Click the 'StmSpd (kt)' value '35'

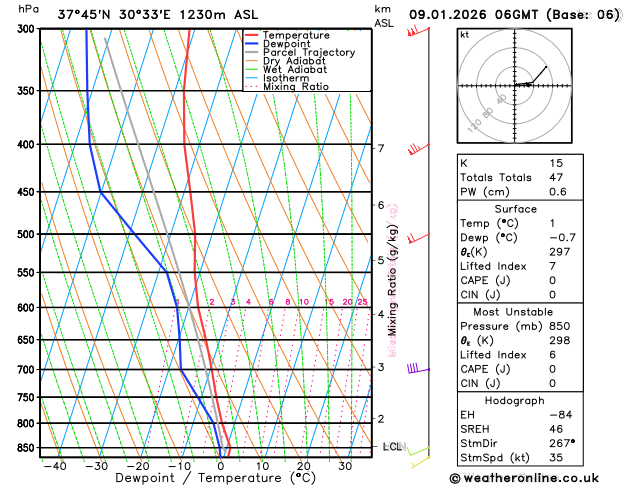pos(556,458)
